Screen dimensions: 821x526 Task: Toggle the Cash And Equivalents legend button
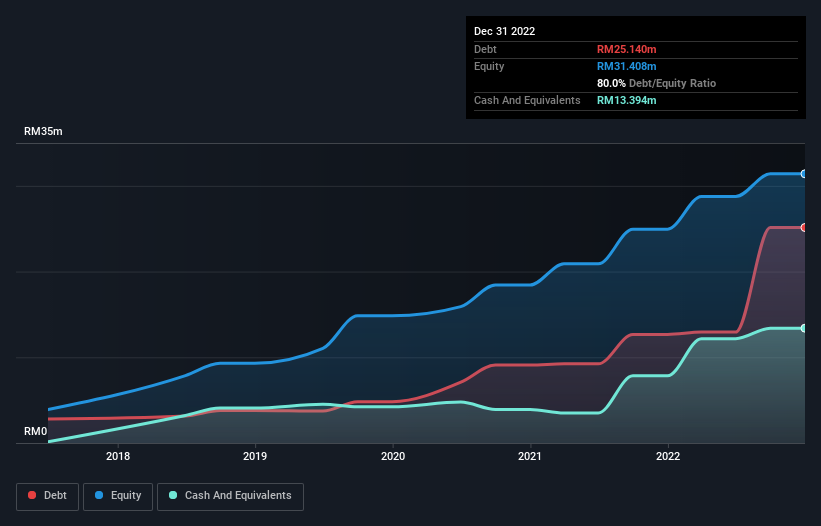230,496
